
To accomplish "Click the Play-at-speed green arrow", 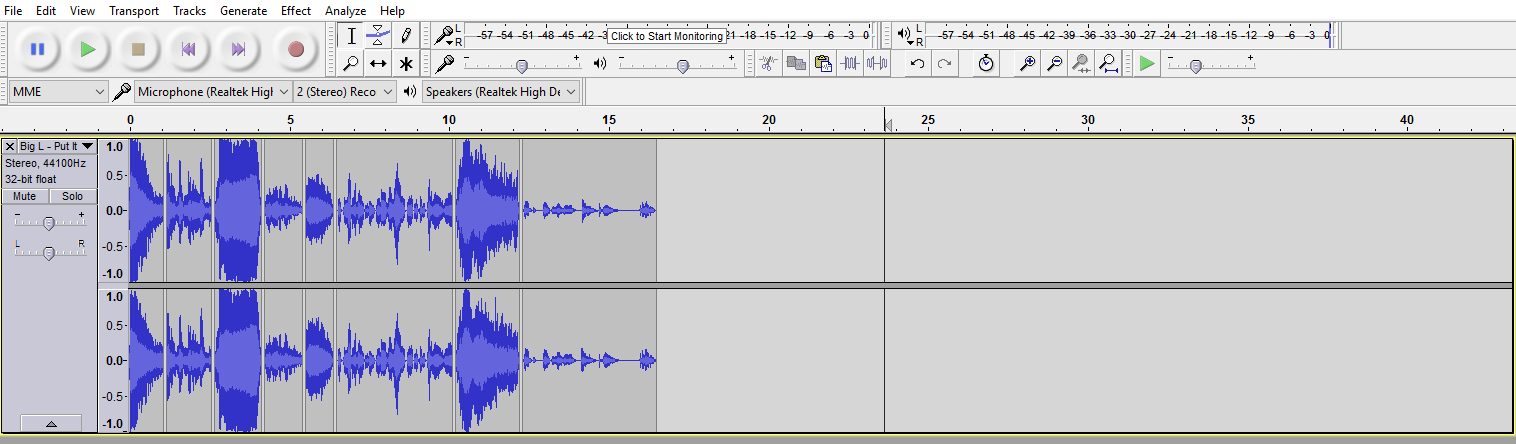I will 1147,63.
